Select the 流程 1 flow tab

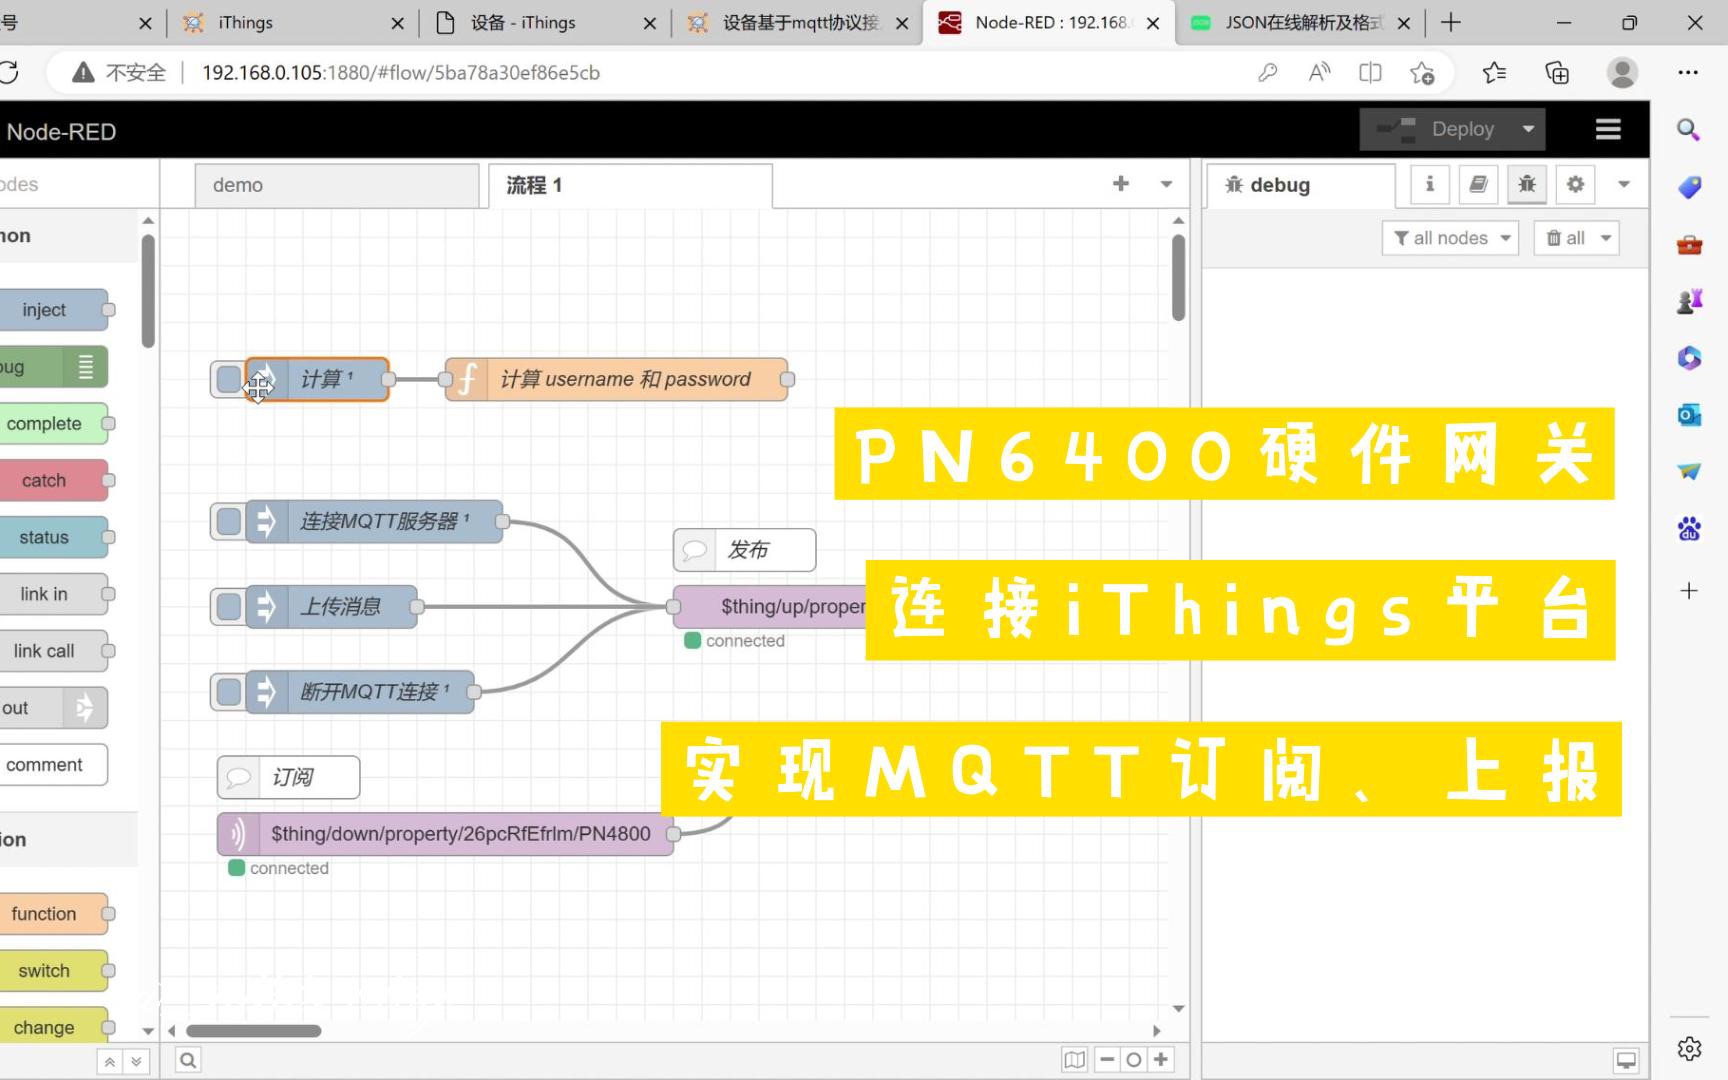click(630, 185)
